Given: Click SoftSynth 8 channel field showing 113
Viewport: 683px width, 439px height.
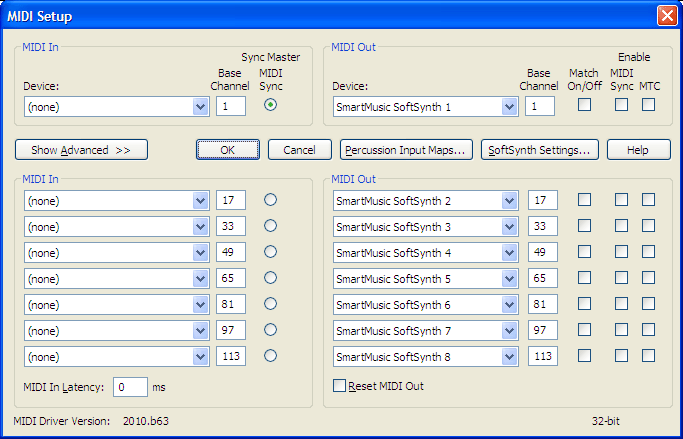Looking at the screenshot, I should pos(543,357).
